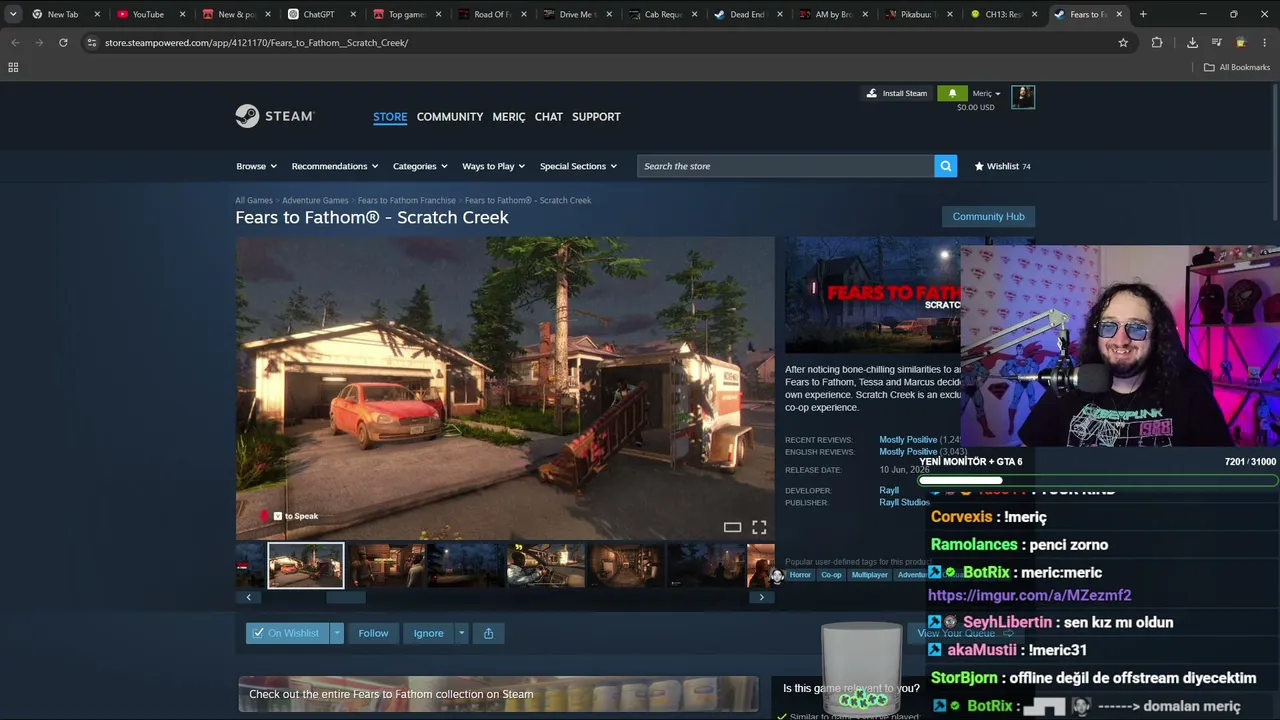Click the browser address bar URL
Screen dimensions: 1280x720
(257, 43)
